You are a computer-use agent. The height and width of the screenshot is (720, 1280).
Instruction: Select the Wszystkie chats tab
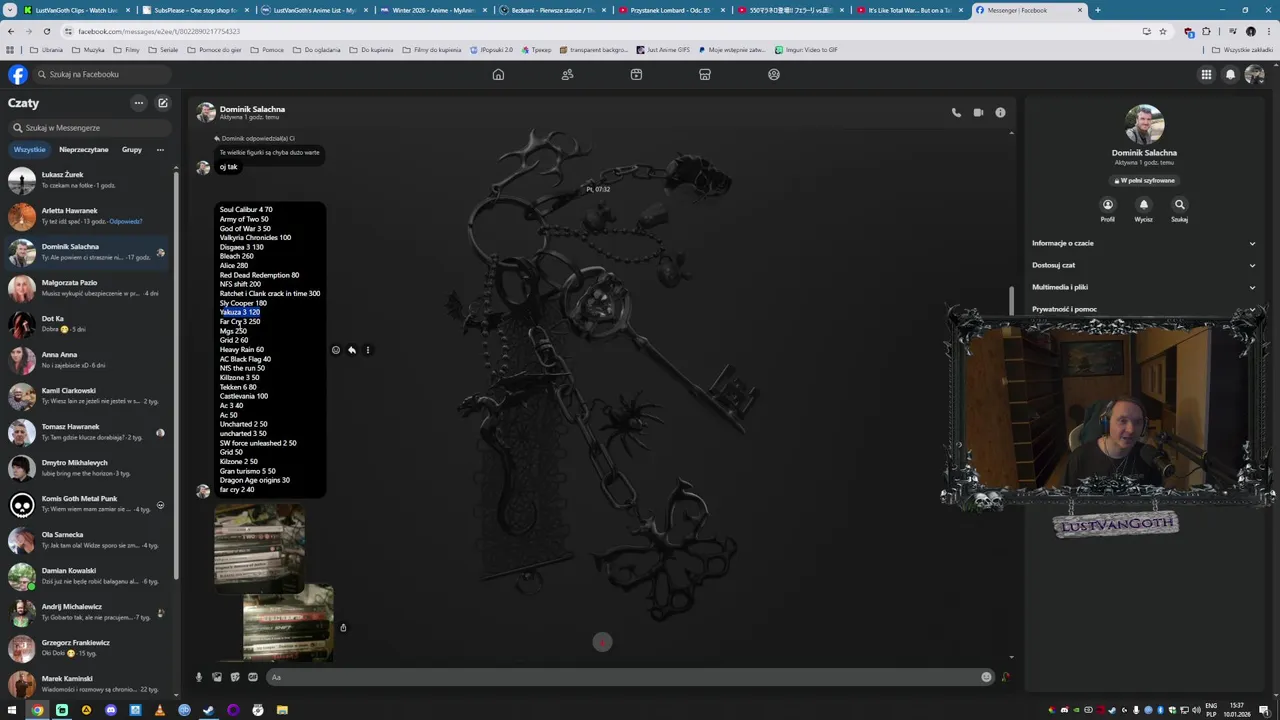tap(29, 150)
